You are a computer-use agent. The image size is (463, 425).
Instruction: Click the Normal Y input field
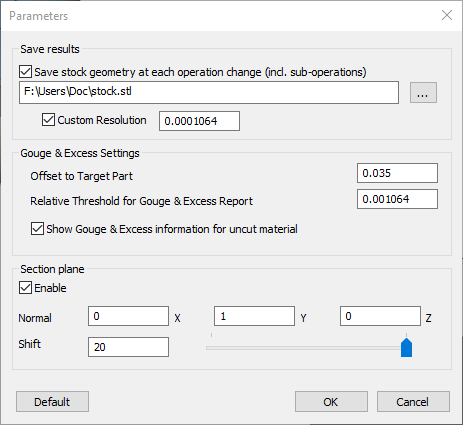coord(254,316)
